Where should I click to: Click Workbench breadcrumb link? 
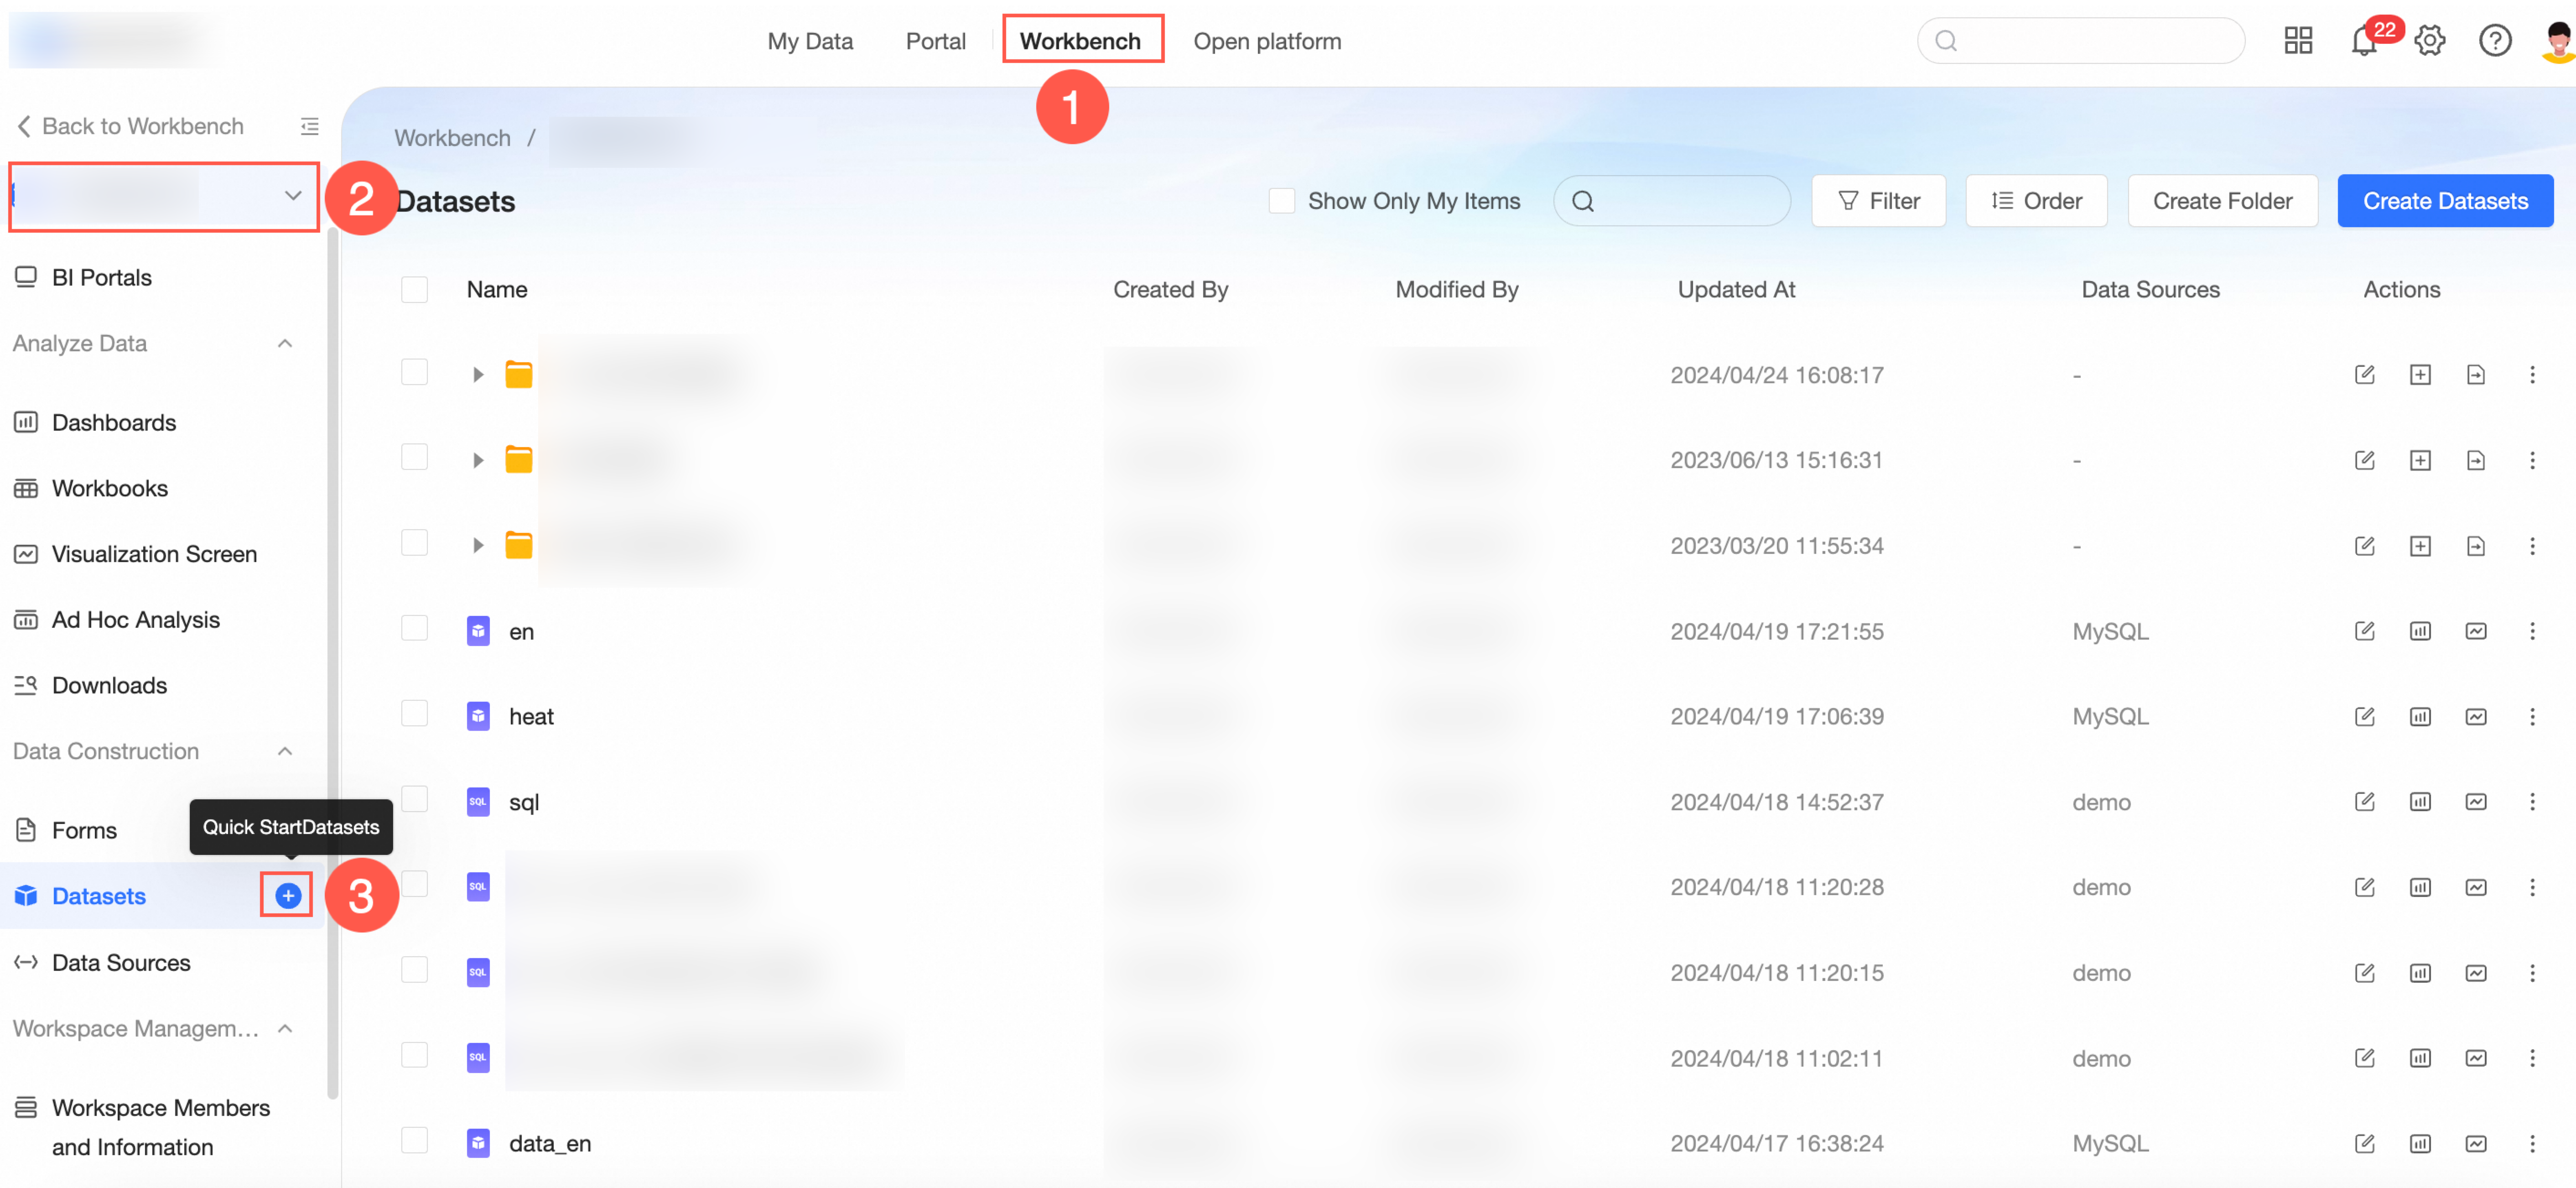click(452, 138)
